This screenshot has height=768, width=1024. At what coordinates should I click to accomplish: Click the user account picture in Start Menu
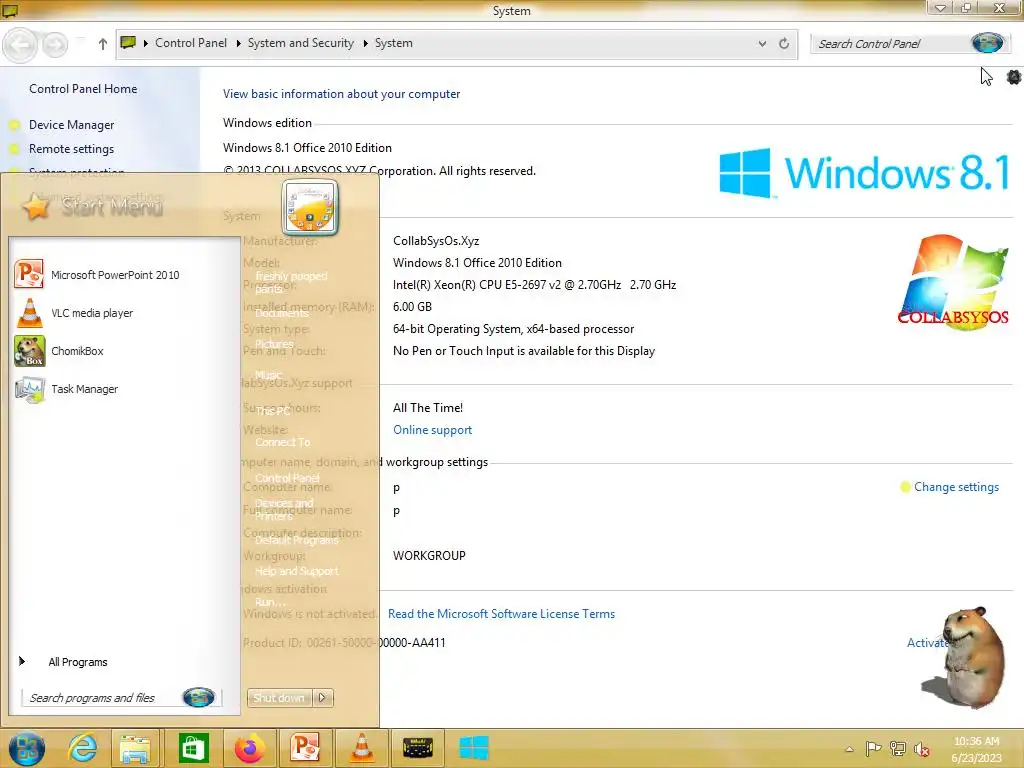pyautogui.click(x=310, y=207)
